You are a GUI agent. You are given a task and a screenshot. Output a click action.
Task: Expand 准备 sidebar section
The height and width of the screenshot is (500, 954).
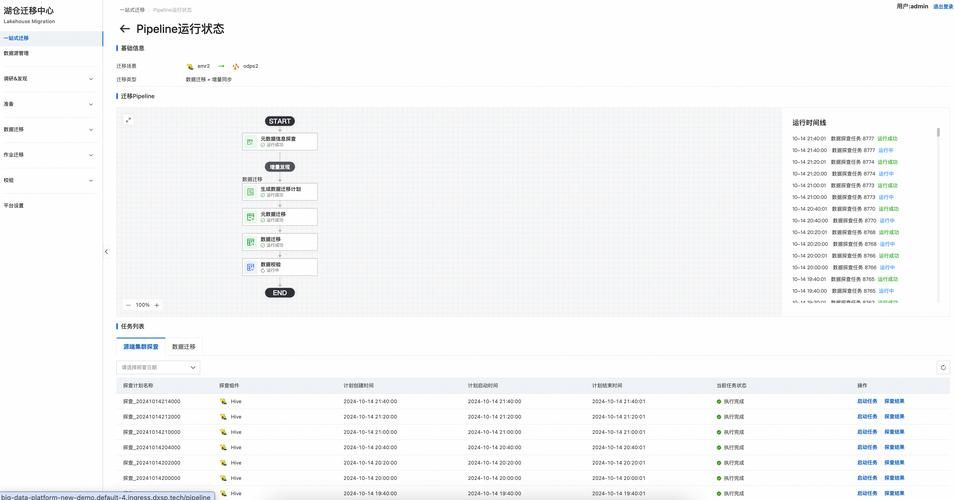click(51, 104)
